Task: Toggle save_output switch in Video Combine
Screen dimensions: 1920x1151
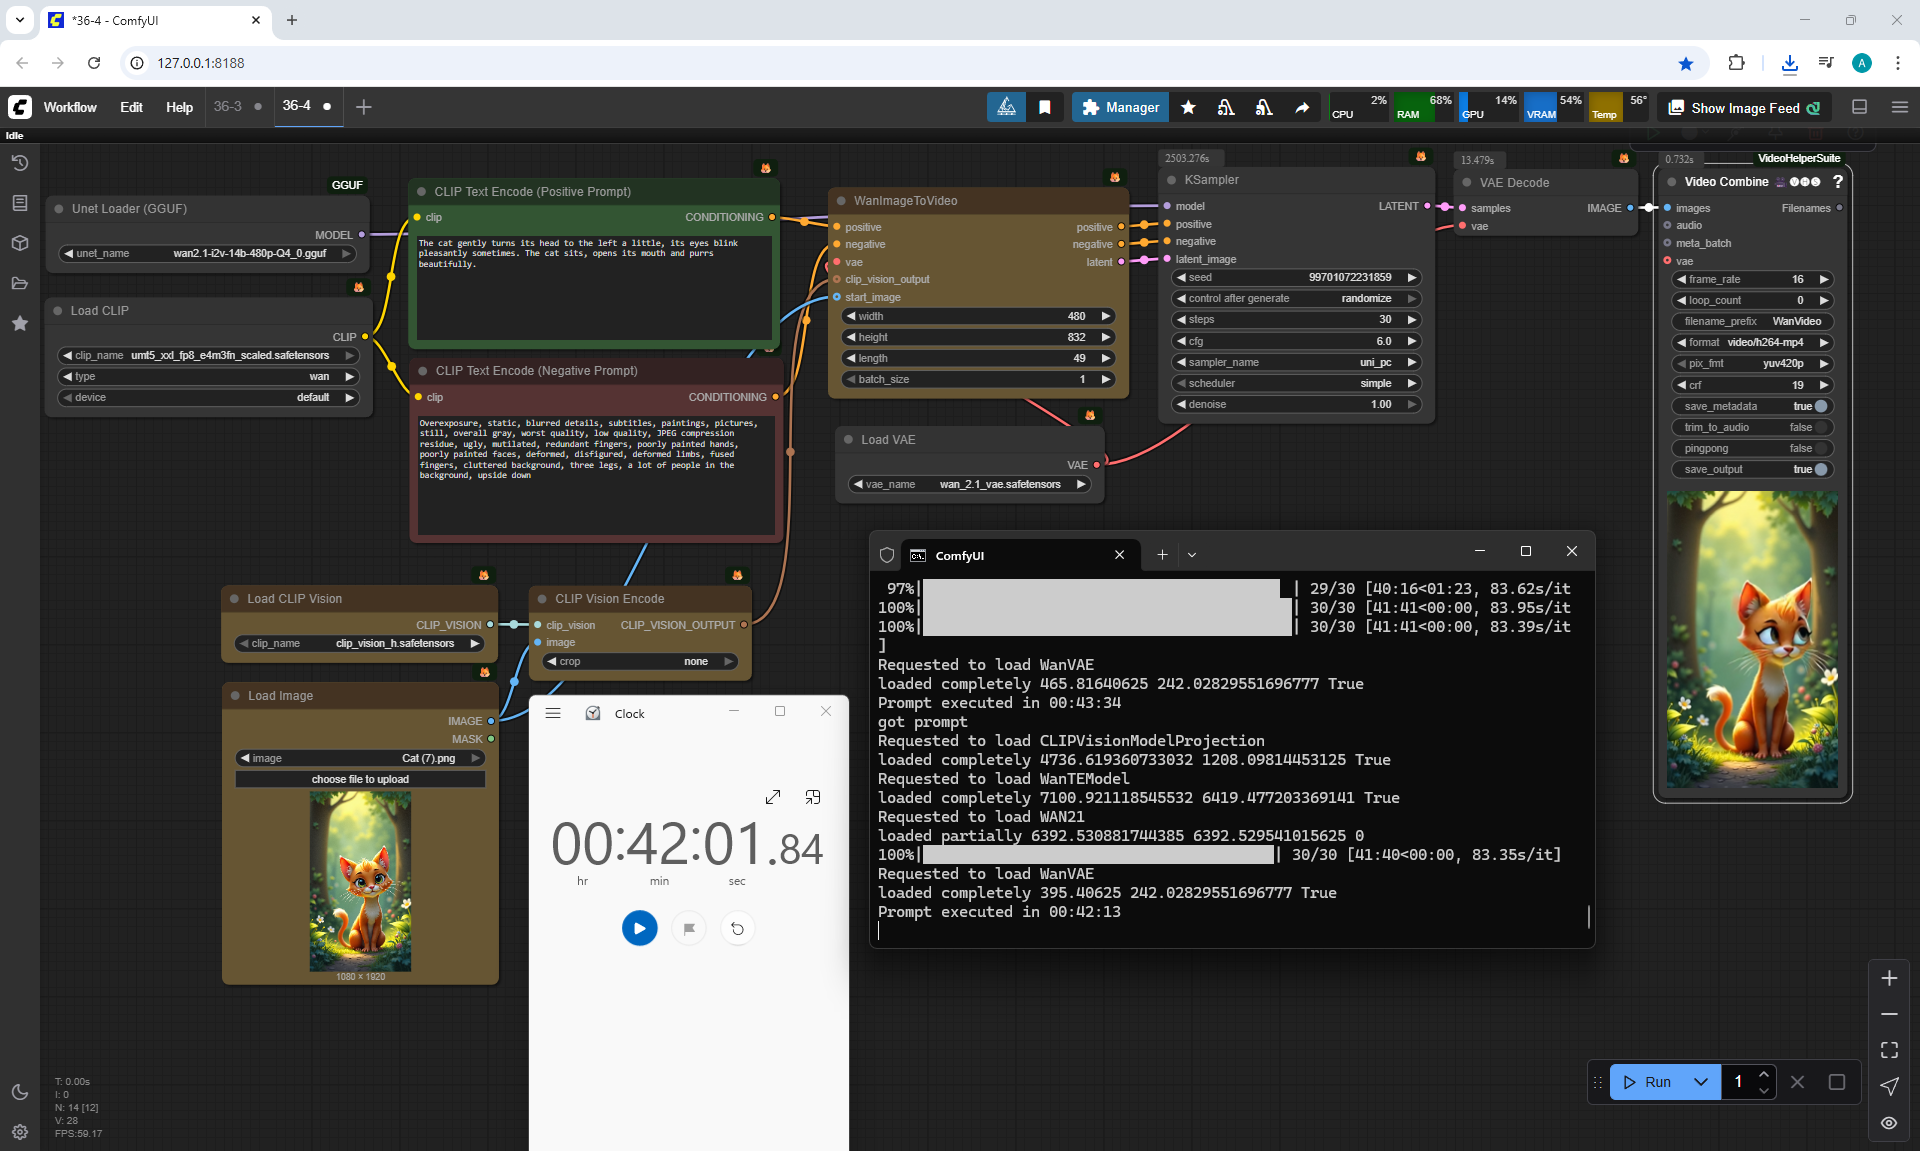Action: [x=1820, y=469]
